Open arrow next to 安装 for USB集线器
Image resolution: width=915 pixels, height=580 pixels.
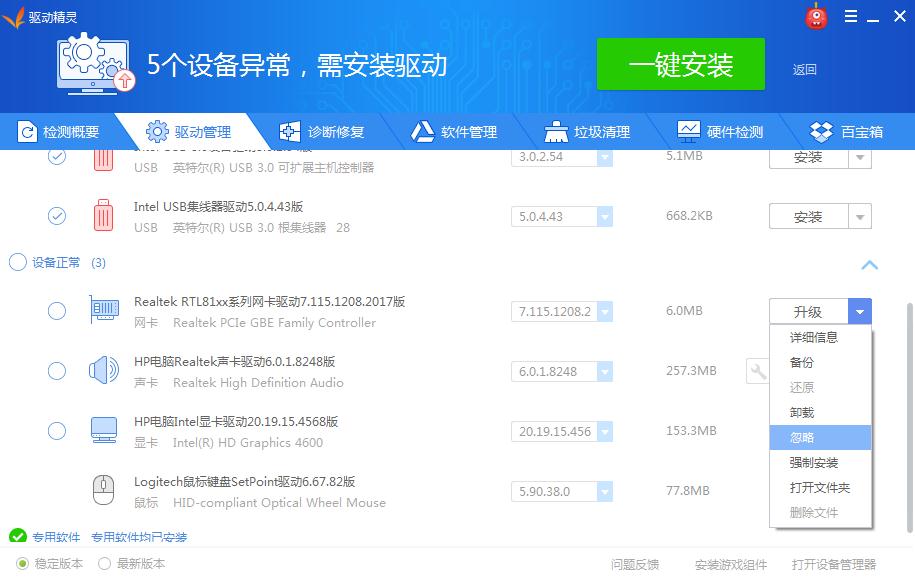pyautogui.click(x=860, y=216)
